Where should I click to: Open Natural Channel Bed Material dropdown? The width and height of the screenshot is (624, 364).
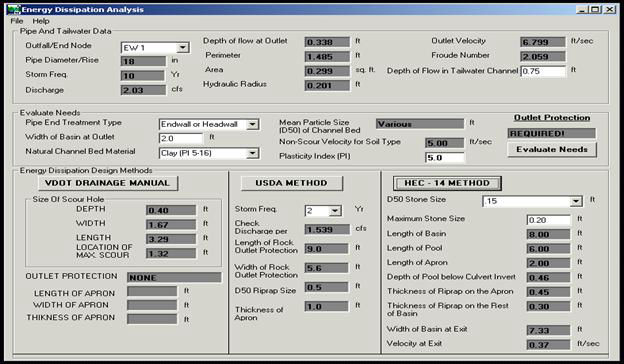pyautogui.click(x=252, y=153)
